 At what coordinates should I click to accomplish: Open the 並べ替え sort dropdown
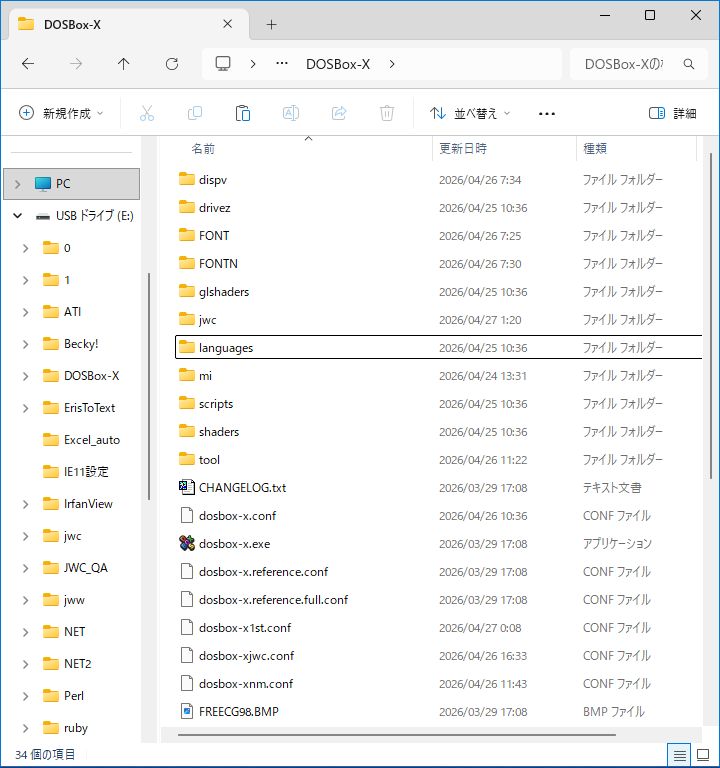pyautogui.click(x=470, y=113)
